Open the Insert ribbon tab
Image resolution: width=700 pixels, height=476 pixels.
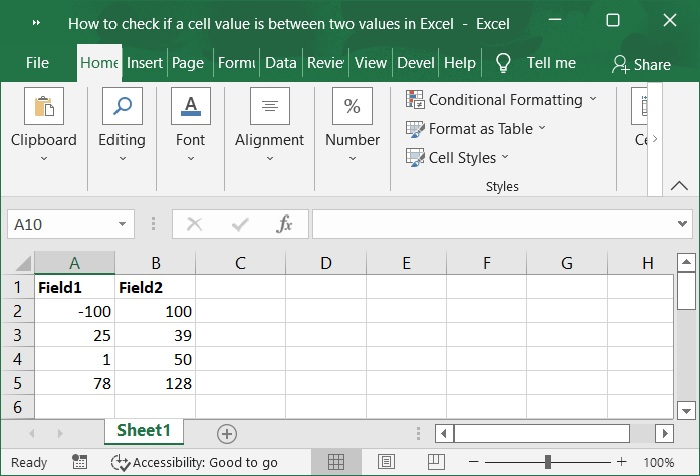[145, 62]
